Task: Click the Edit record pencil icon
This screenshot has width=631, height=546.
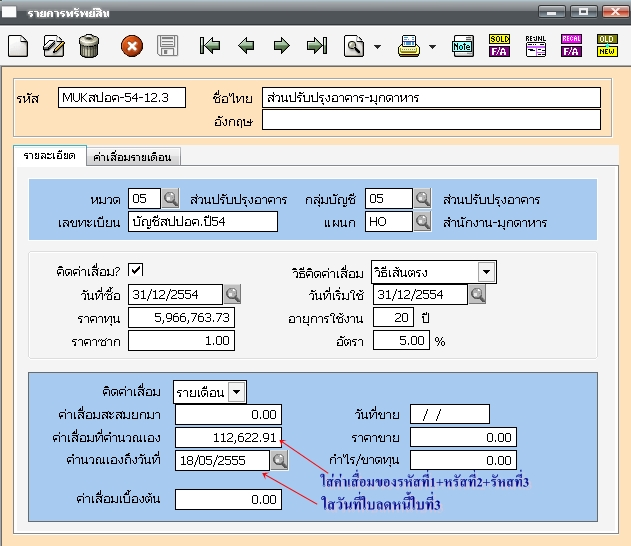Action: click(53, 46)
